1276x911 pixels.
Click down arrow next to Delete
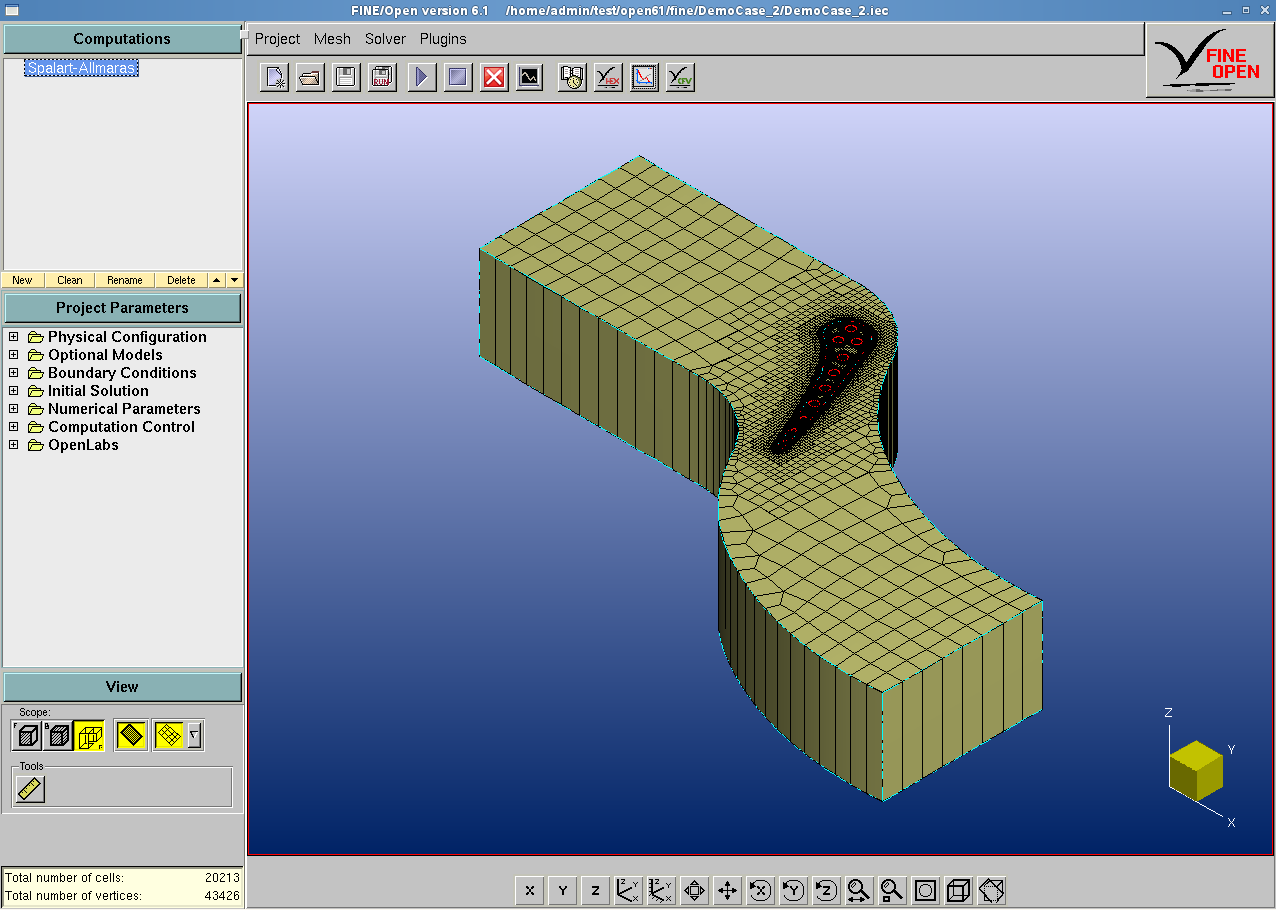234,280
